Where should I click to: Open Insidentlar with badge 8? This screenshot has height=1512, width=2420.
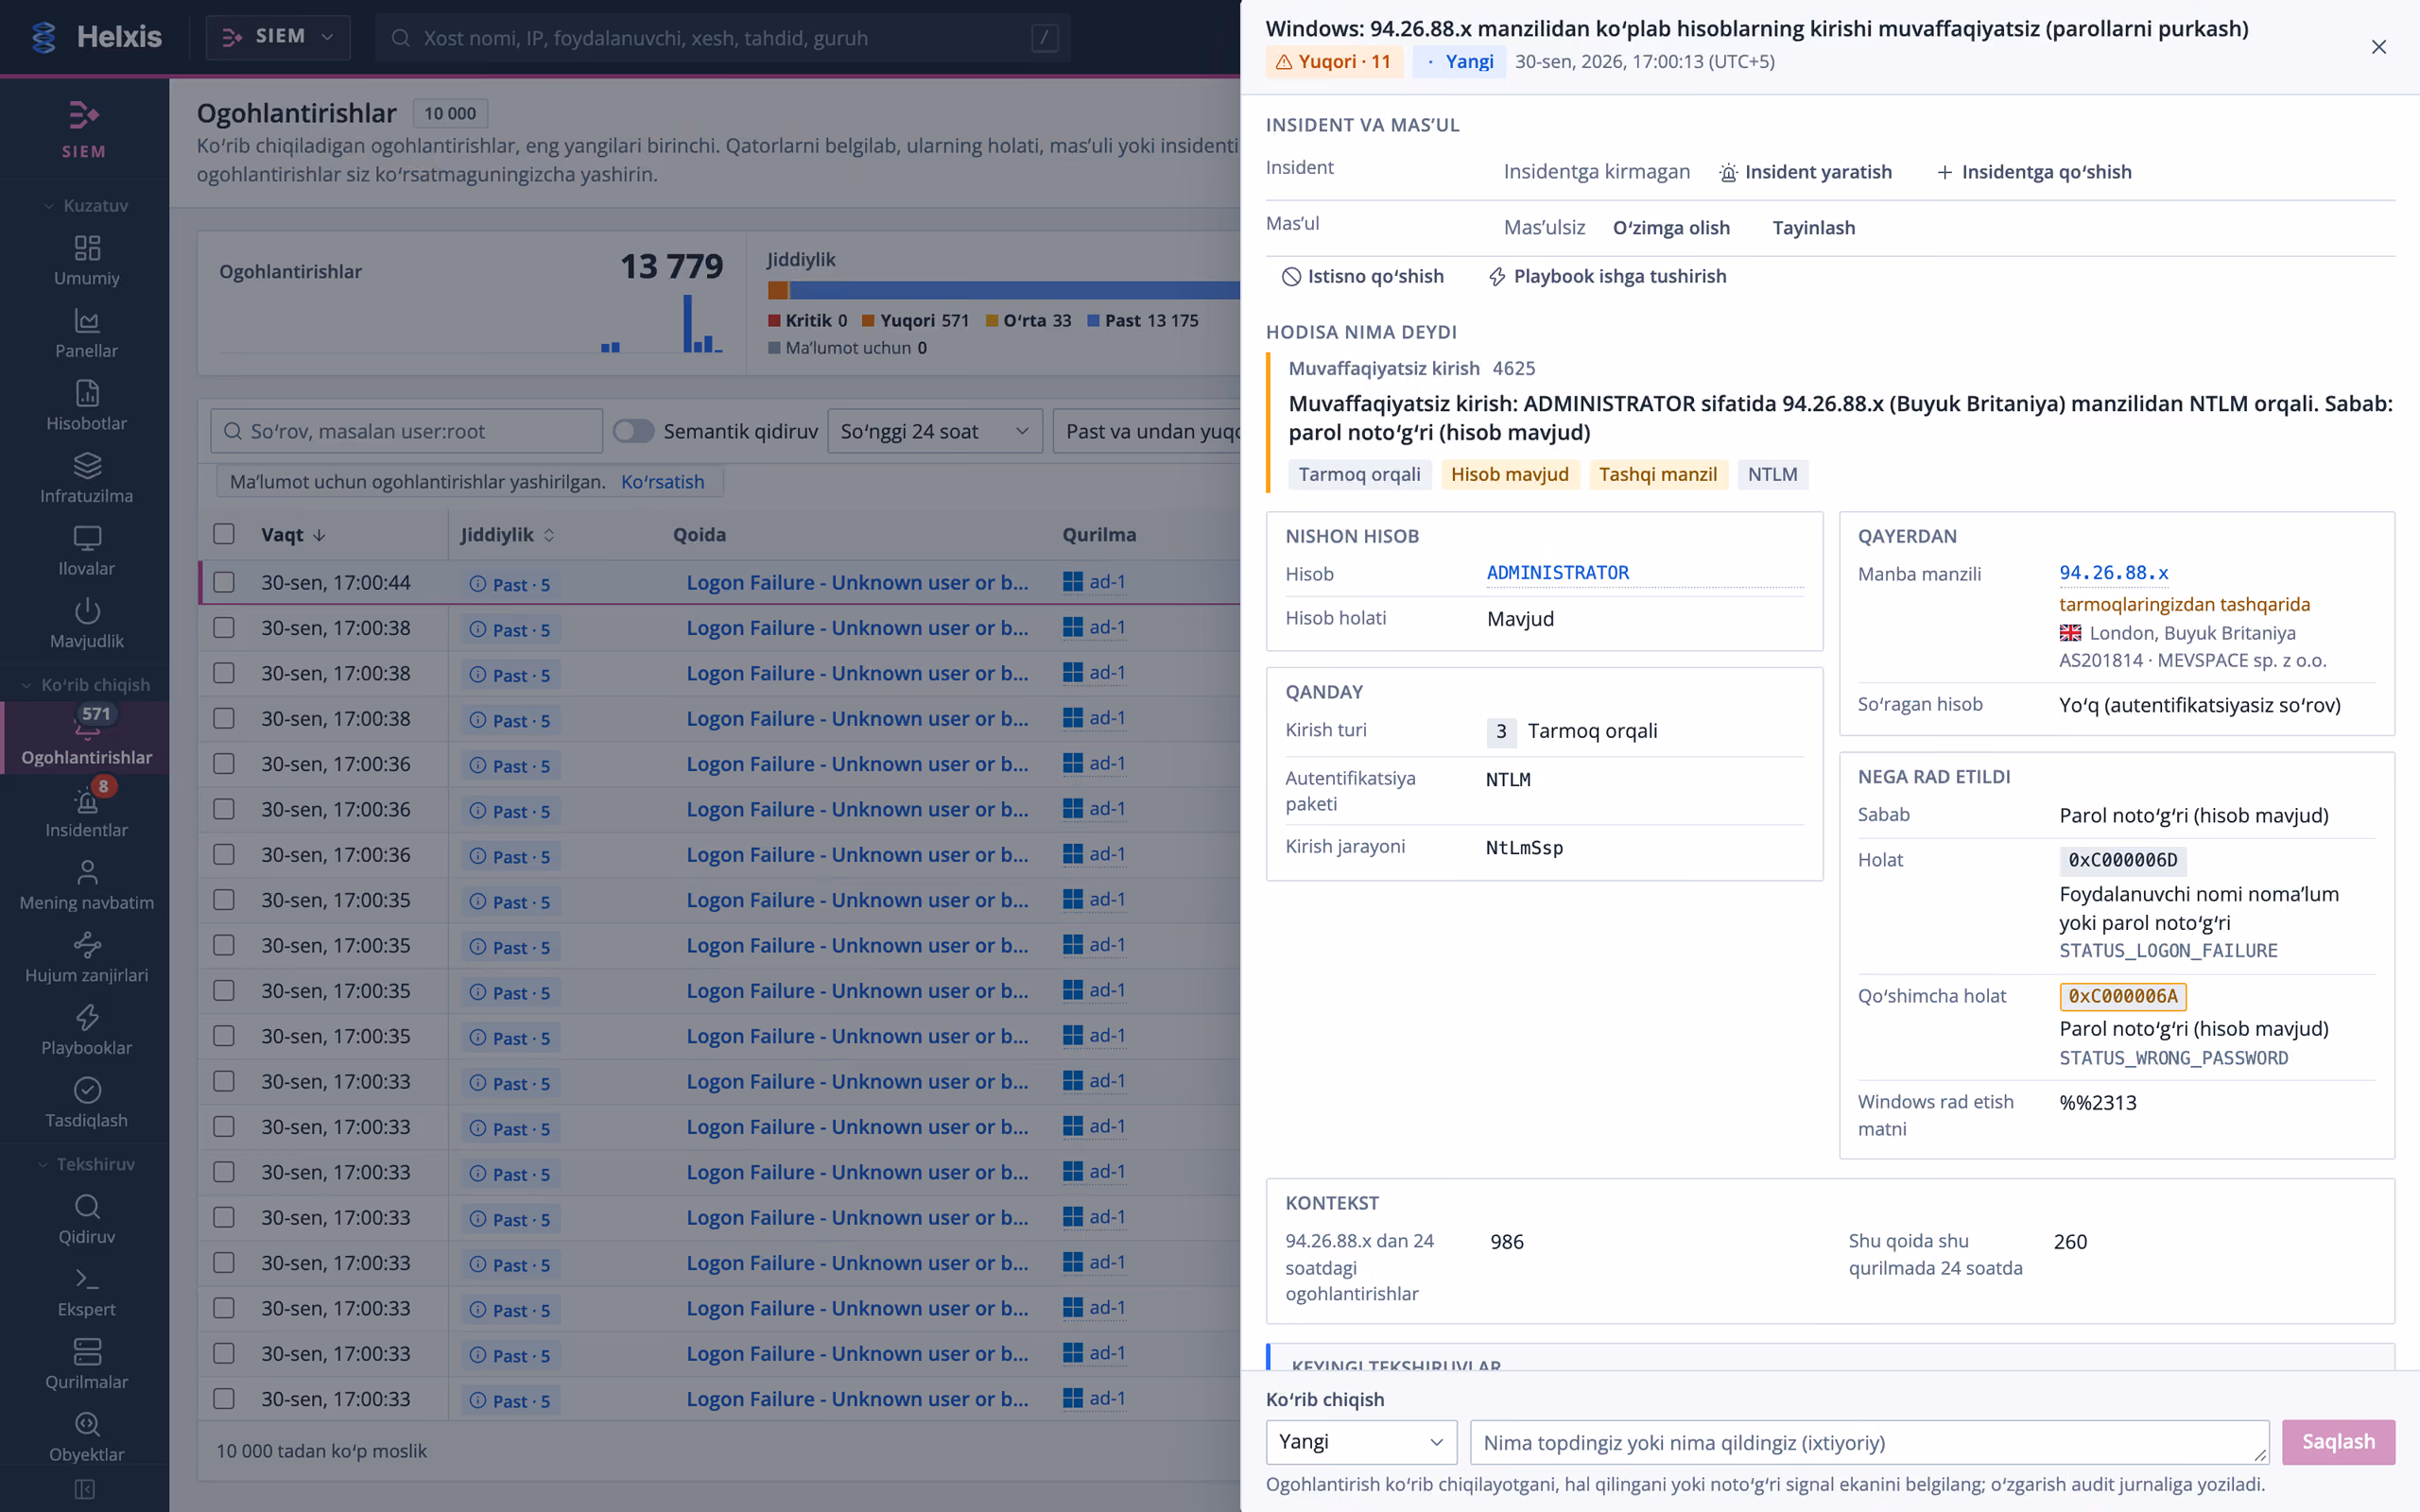86,813
